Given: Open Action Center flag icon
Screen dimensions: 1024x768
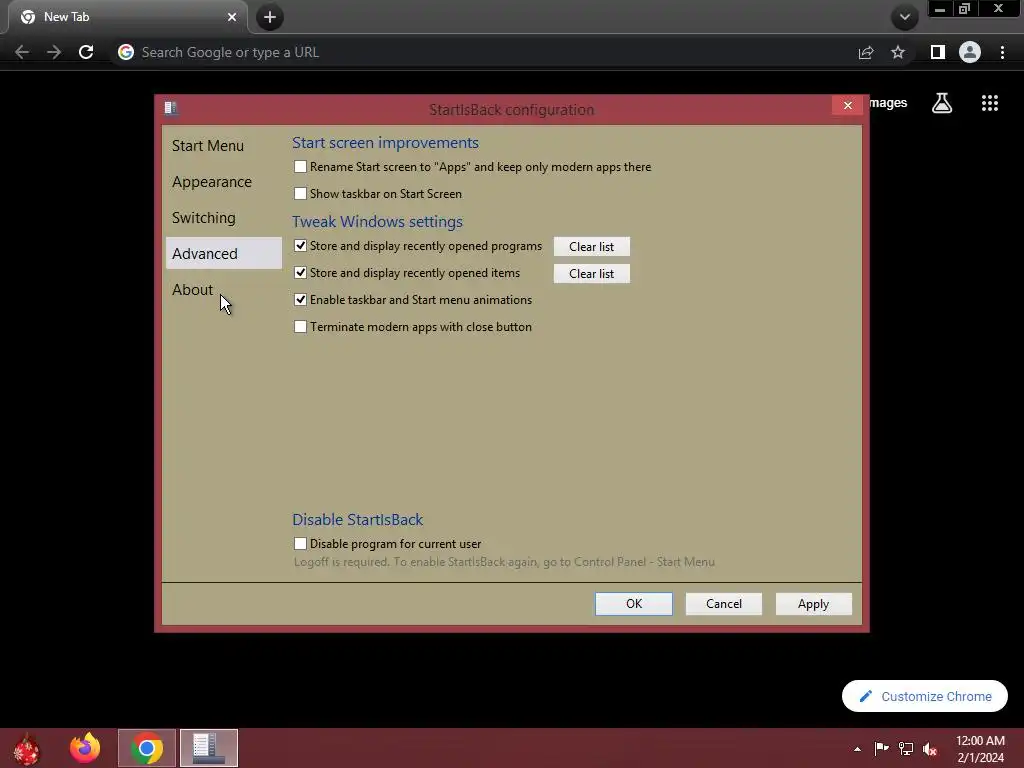Looking at the screenshot, I should [x=881, y=748].
